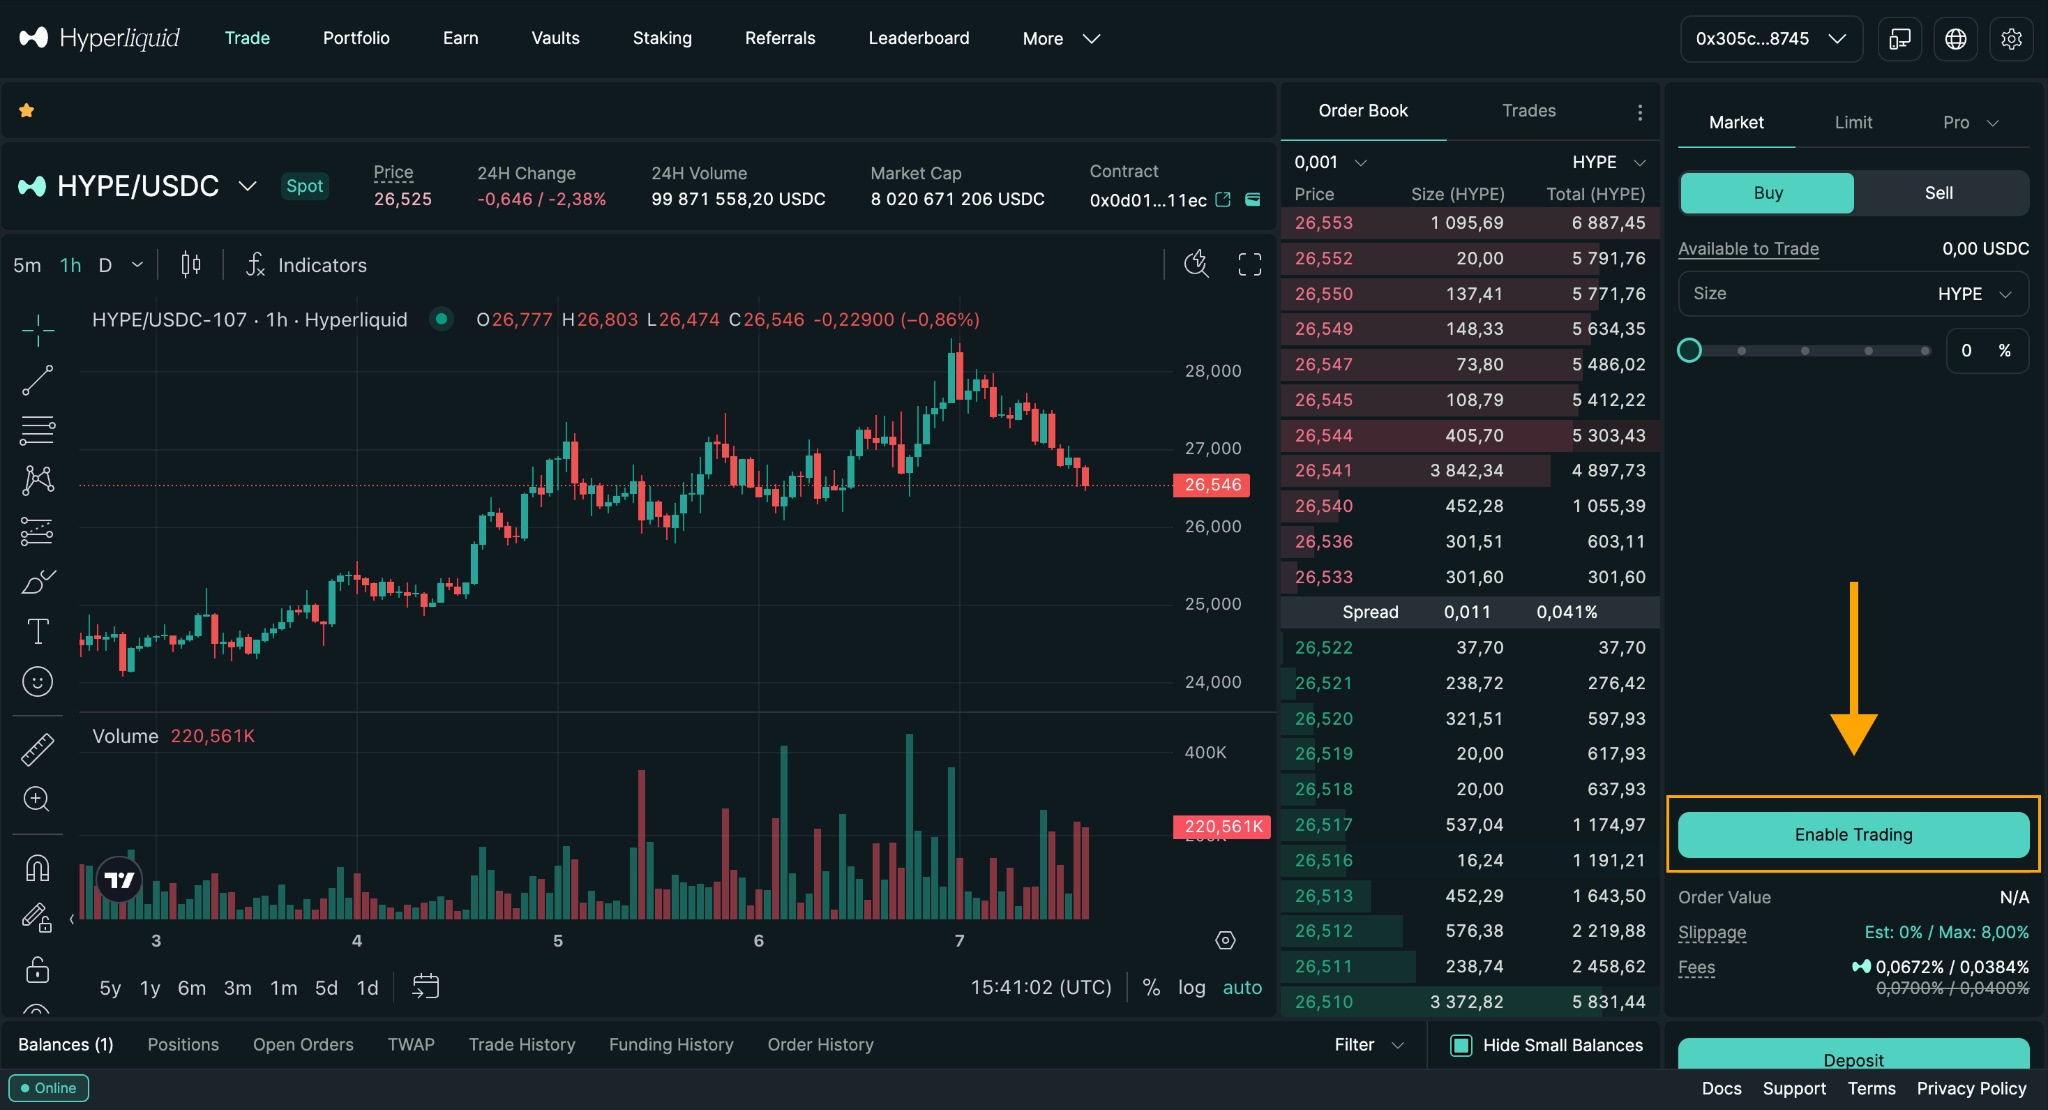Switch to the Trades tab
The image size is (2048, 1110).
click(x=1529, y=110)
